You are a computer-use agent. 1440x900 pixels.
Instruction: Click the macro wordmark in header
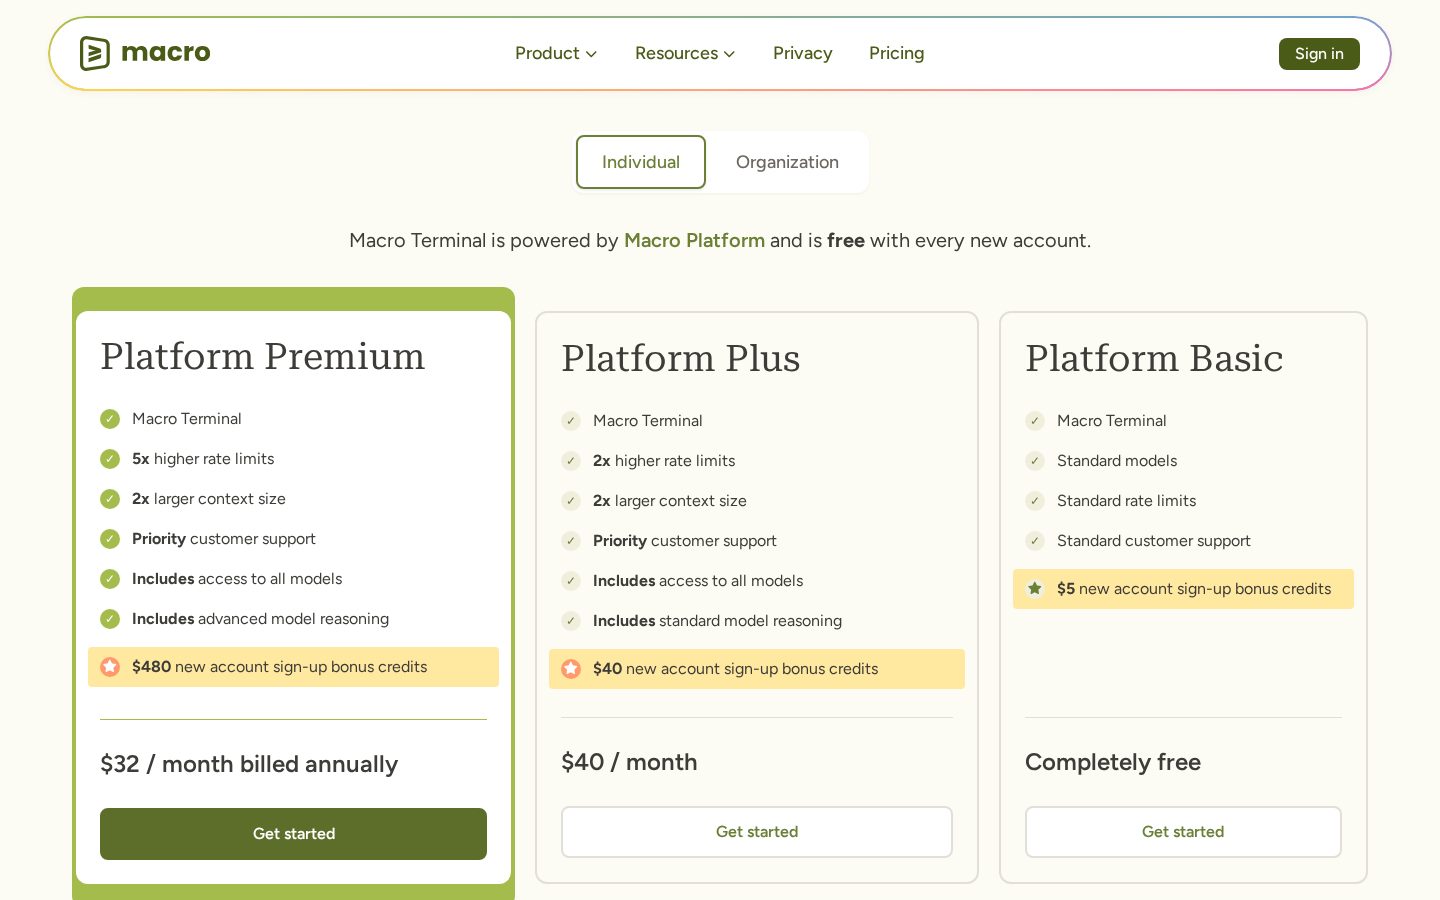pos(166,52)
